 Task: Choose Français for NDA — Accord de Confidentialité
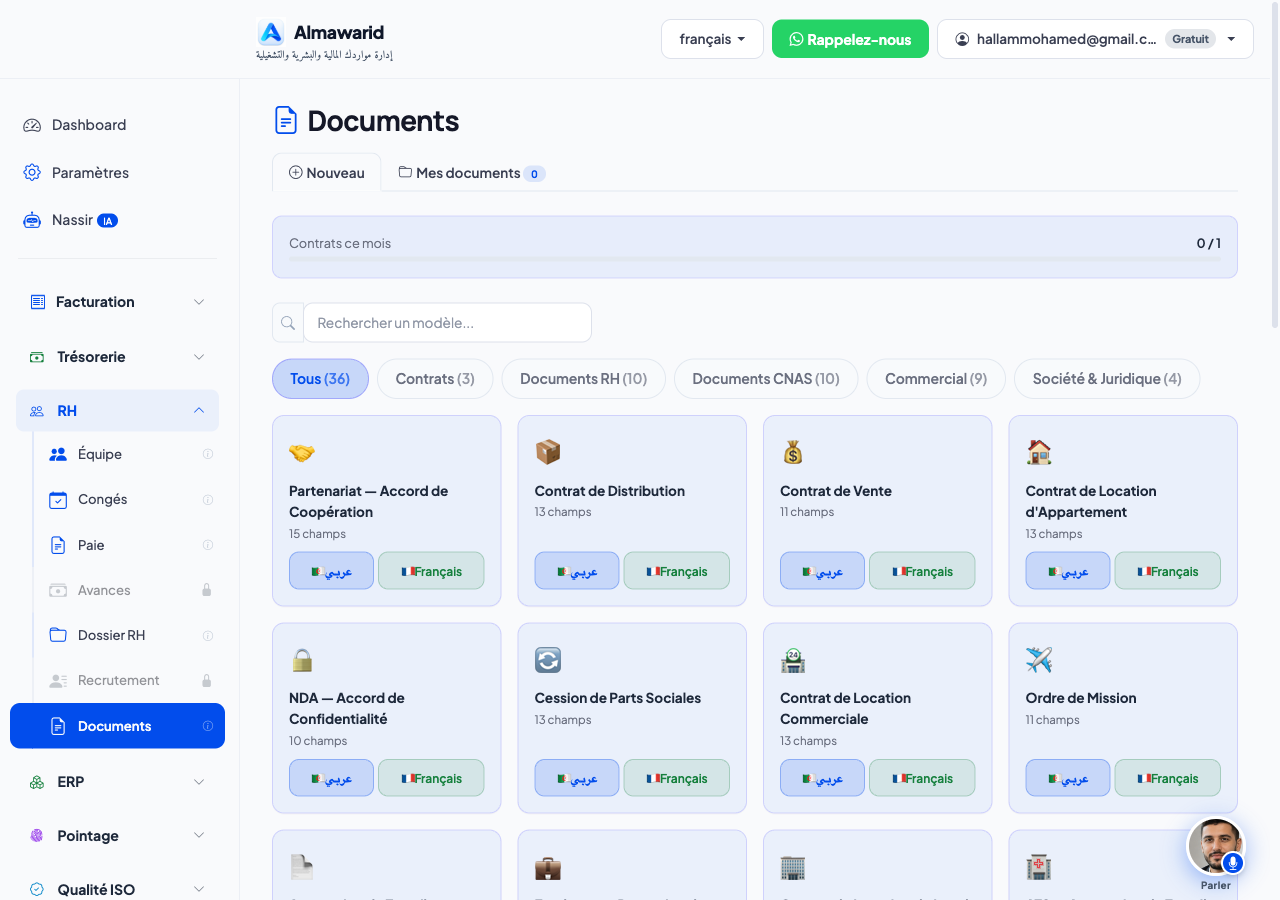431,778
